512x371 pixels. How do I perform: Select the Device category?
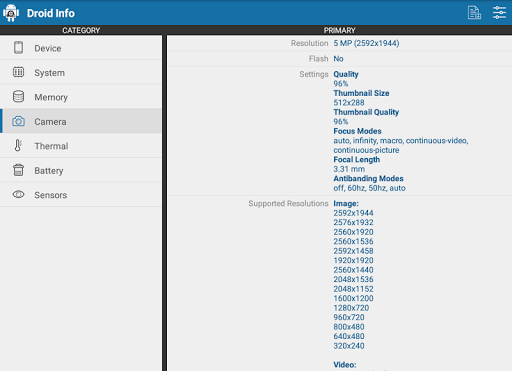pos(81,48)
